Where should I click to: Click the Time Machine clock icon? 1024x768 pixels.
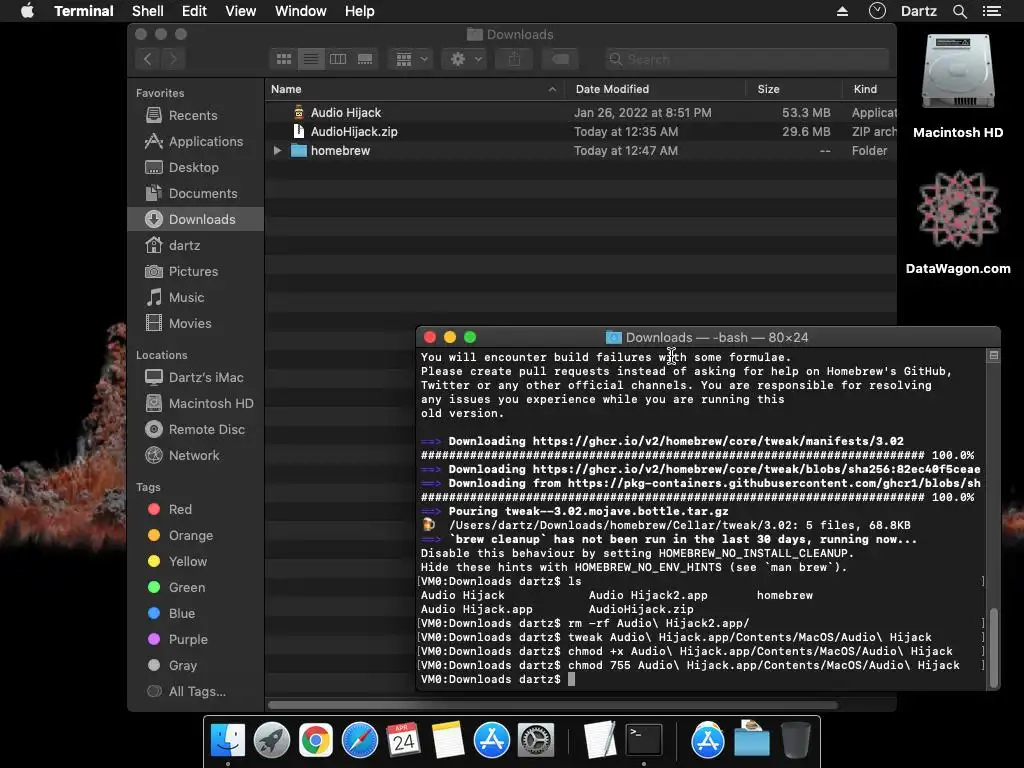pyautogui.click(x=877, y=10)
